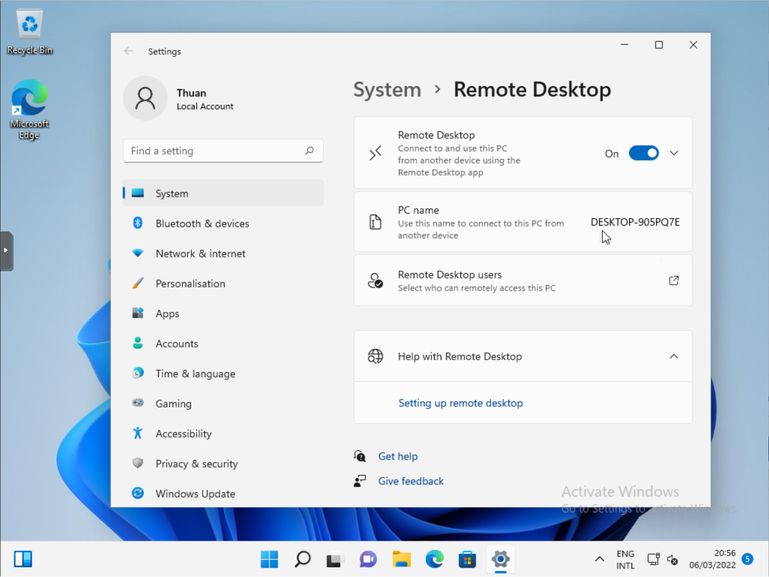
Task: Open Remote Desktop users external link icon
Action: point(674,281)
